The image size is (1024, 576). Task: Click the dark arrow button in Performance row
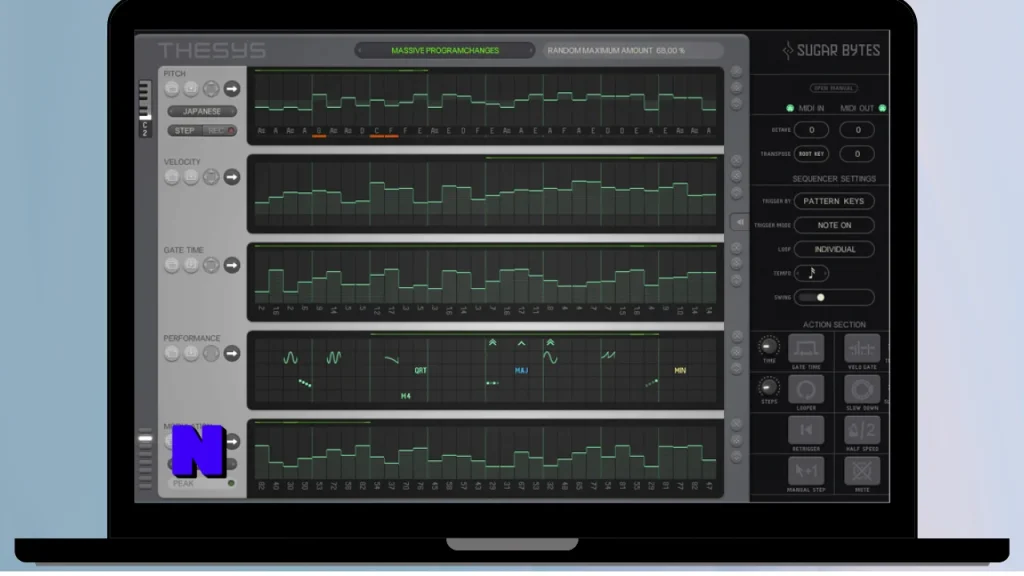(x=232, y=353)
